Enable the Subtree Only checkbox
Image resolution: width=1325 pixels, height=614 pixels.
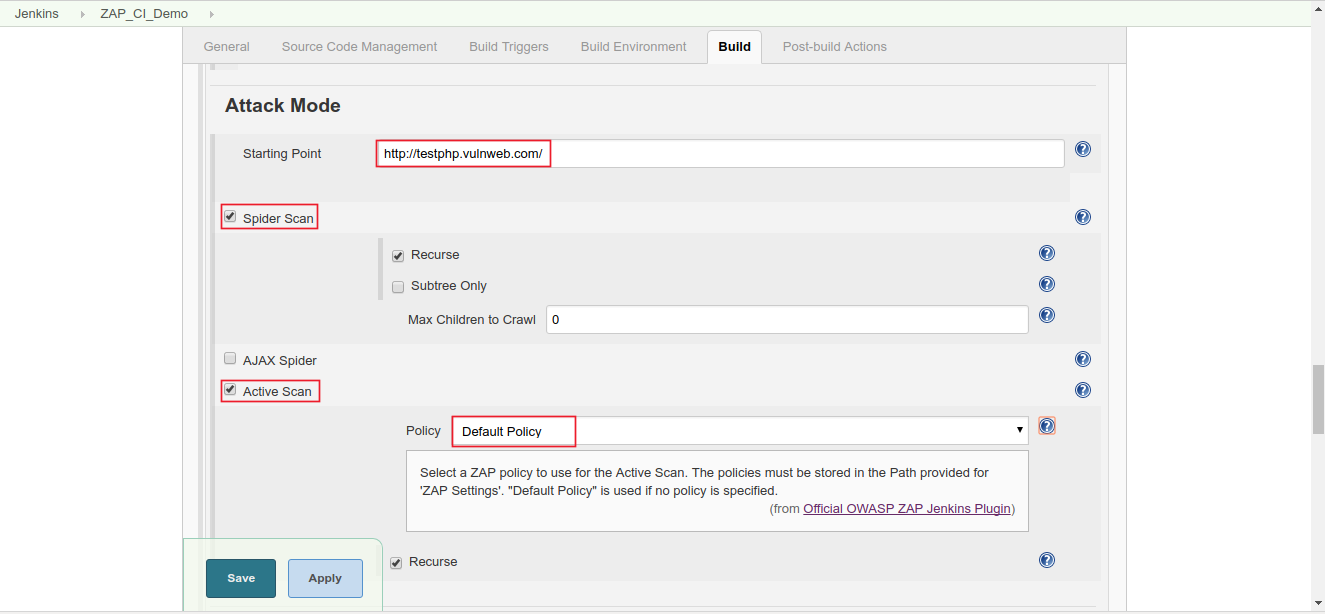(x=398, y=287)
